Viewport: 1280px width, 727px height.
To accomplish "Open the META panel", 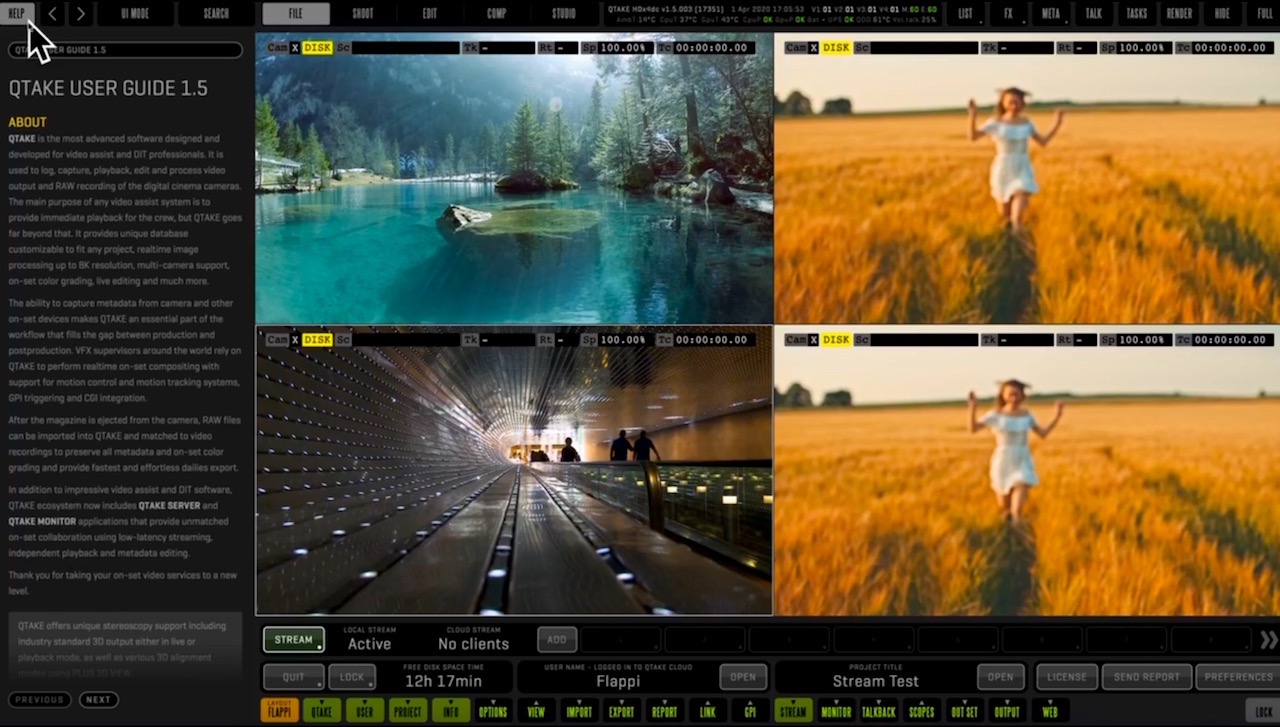I will [1051, 14].
